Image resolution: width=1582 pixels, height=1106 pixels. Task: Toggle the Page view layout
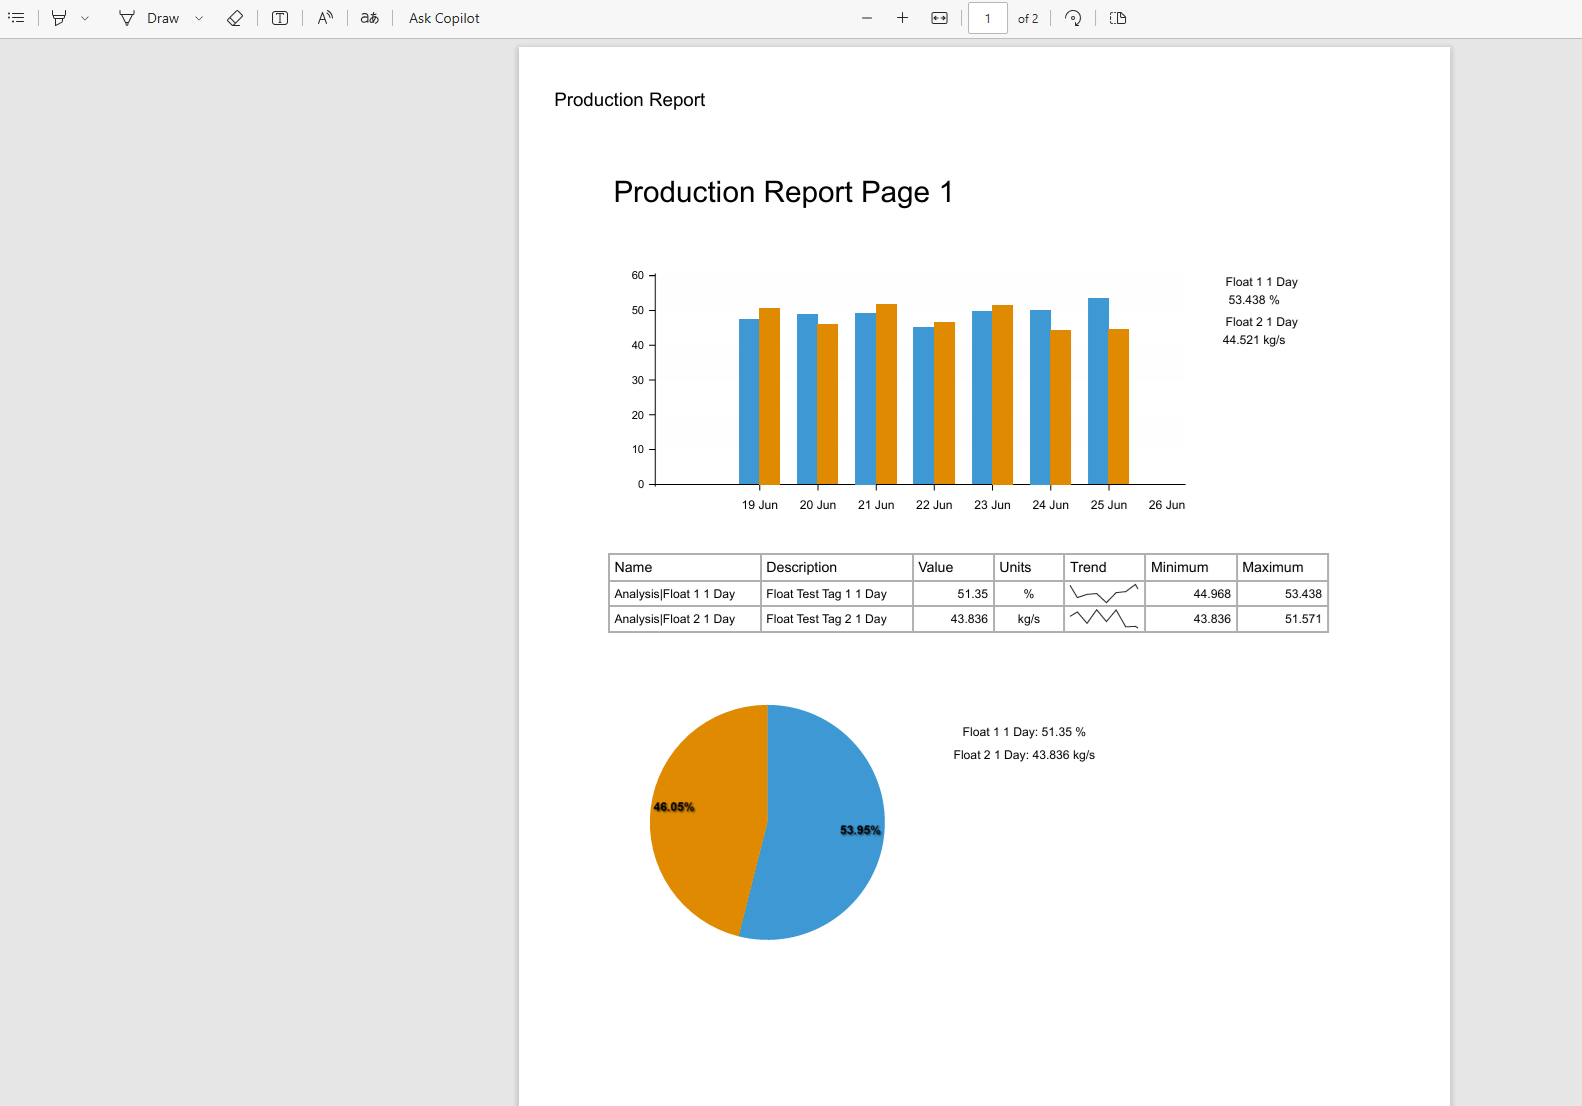1118,18
